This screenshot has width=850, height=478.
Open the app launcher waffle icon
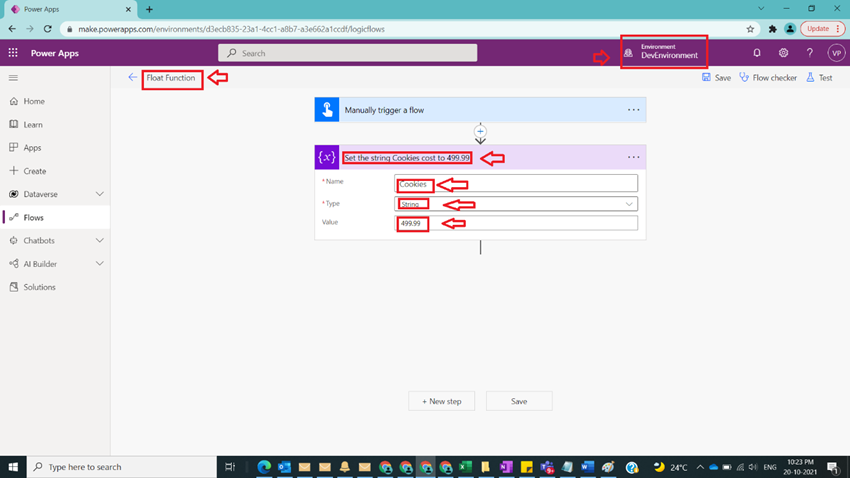coord(13,53)
